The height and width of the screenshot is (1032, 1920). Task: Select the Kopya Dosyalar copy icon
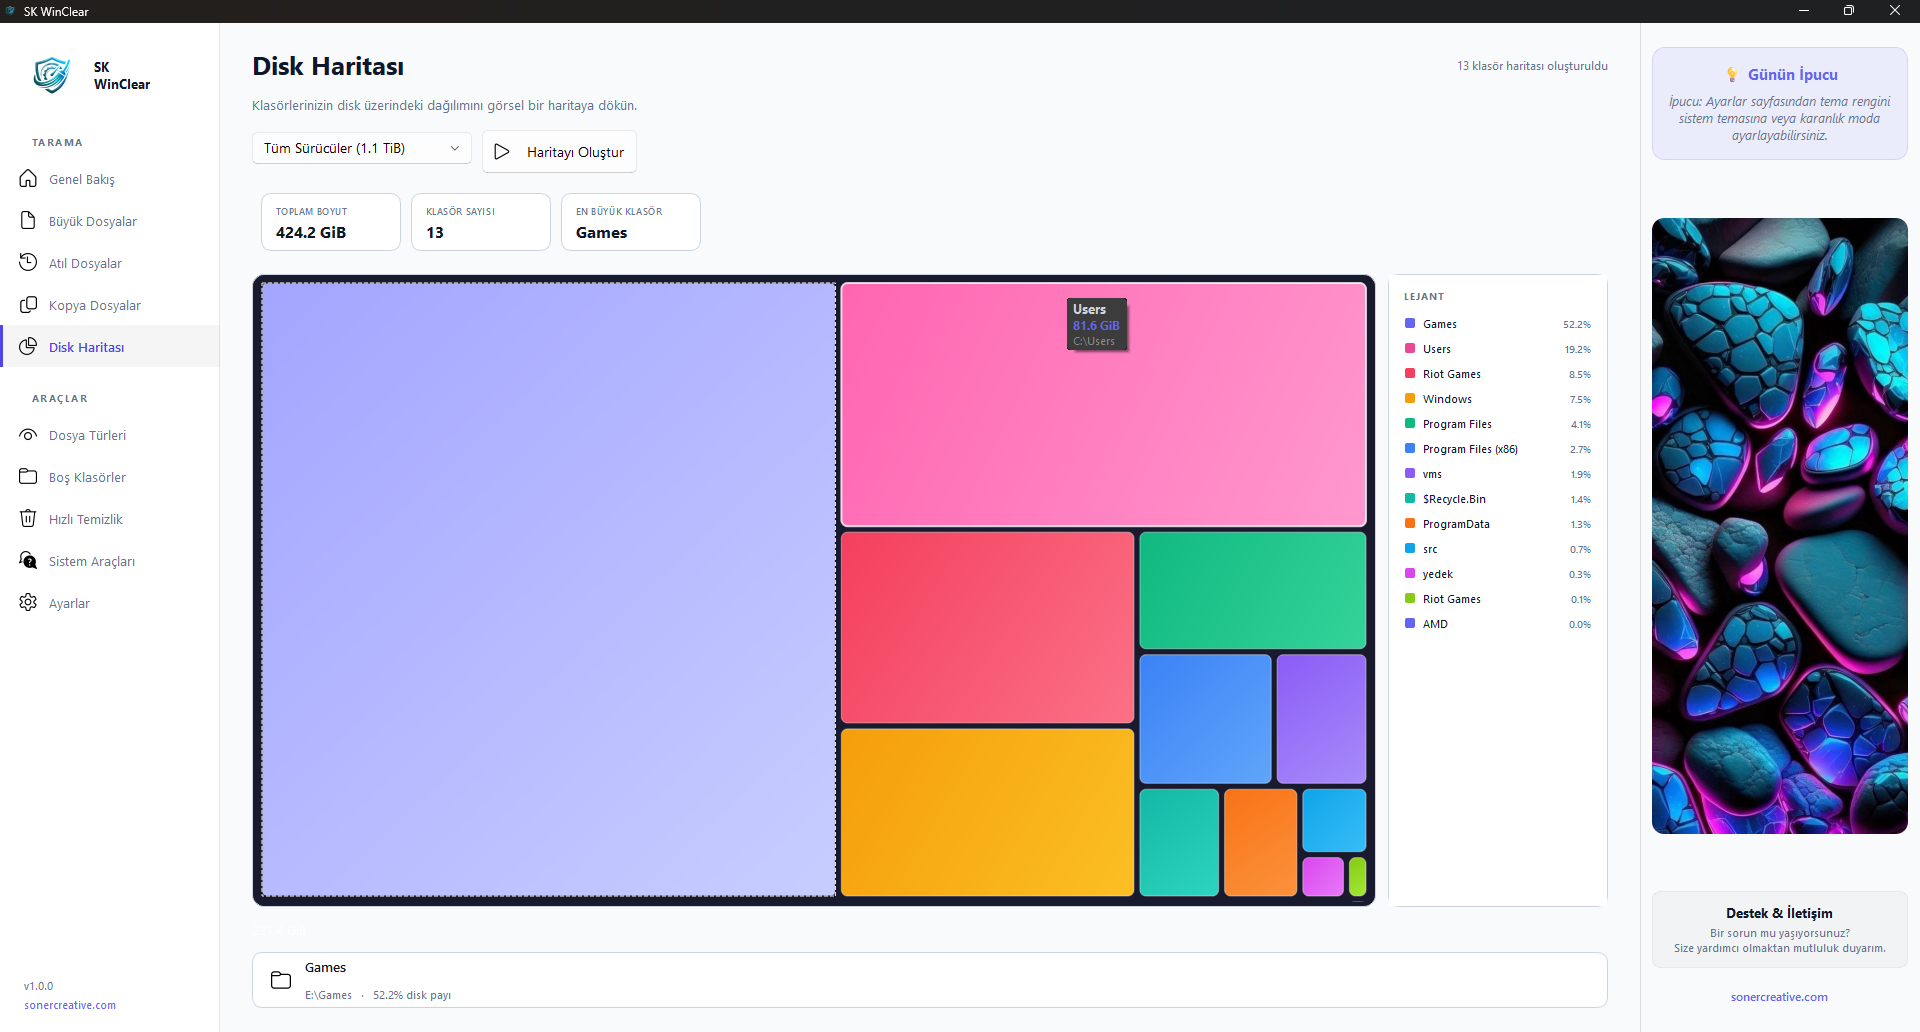(x=28, y=305)
